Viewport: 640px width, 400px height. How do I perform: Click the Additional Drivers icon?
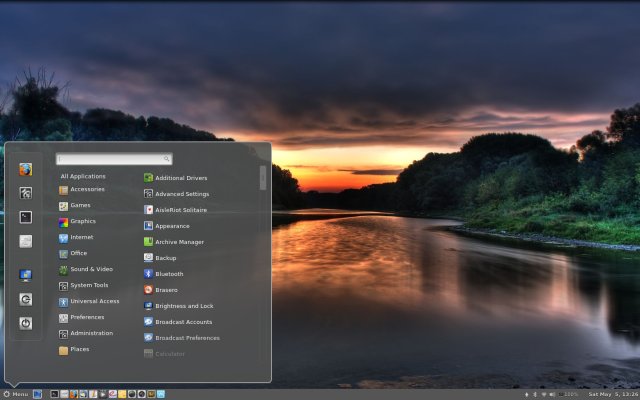point(149,178)
